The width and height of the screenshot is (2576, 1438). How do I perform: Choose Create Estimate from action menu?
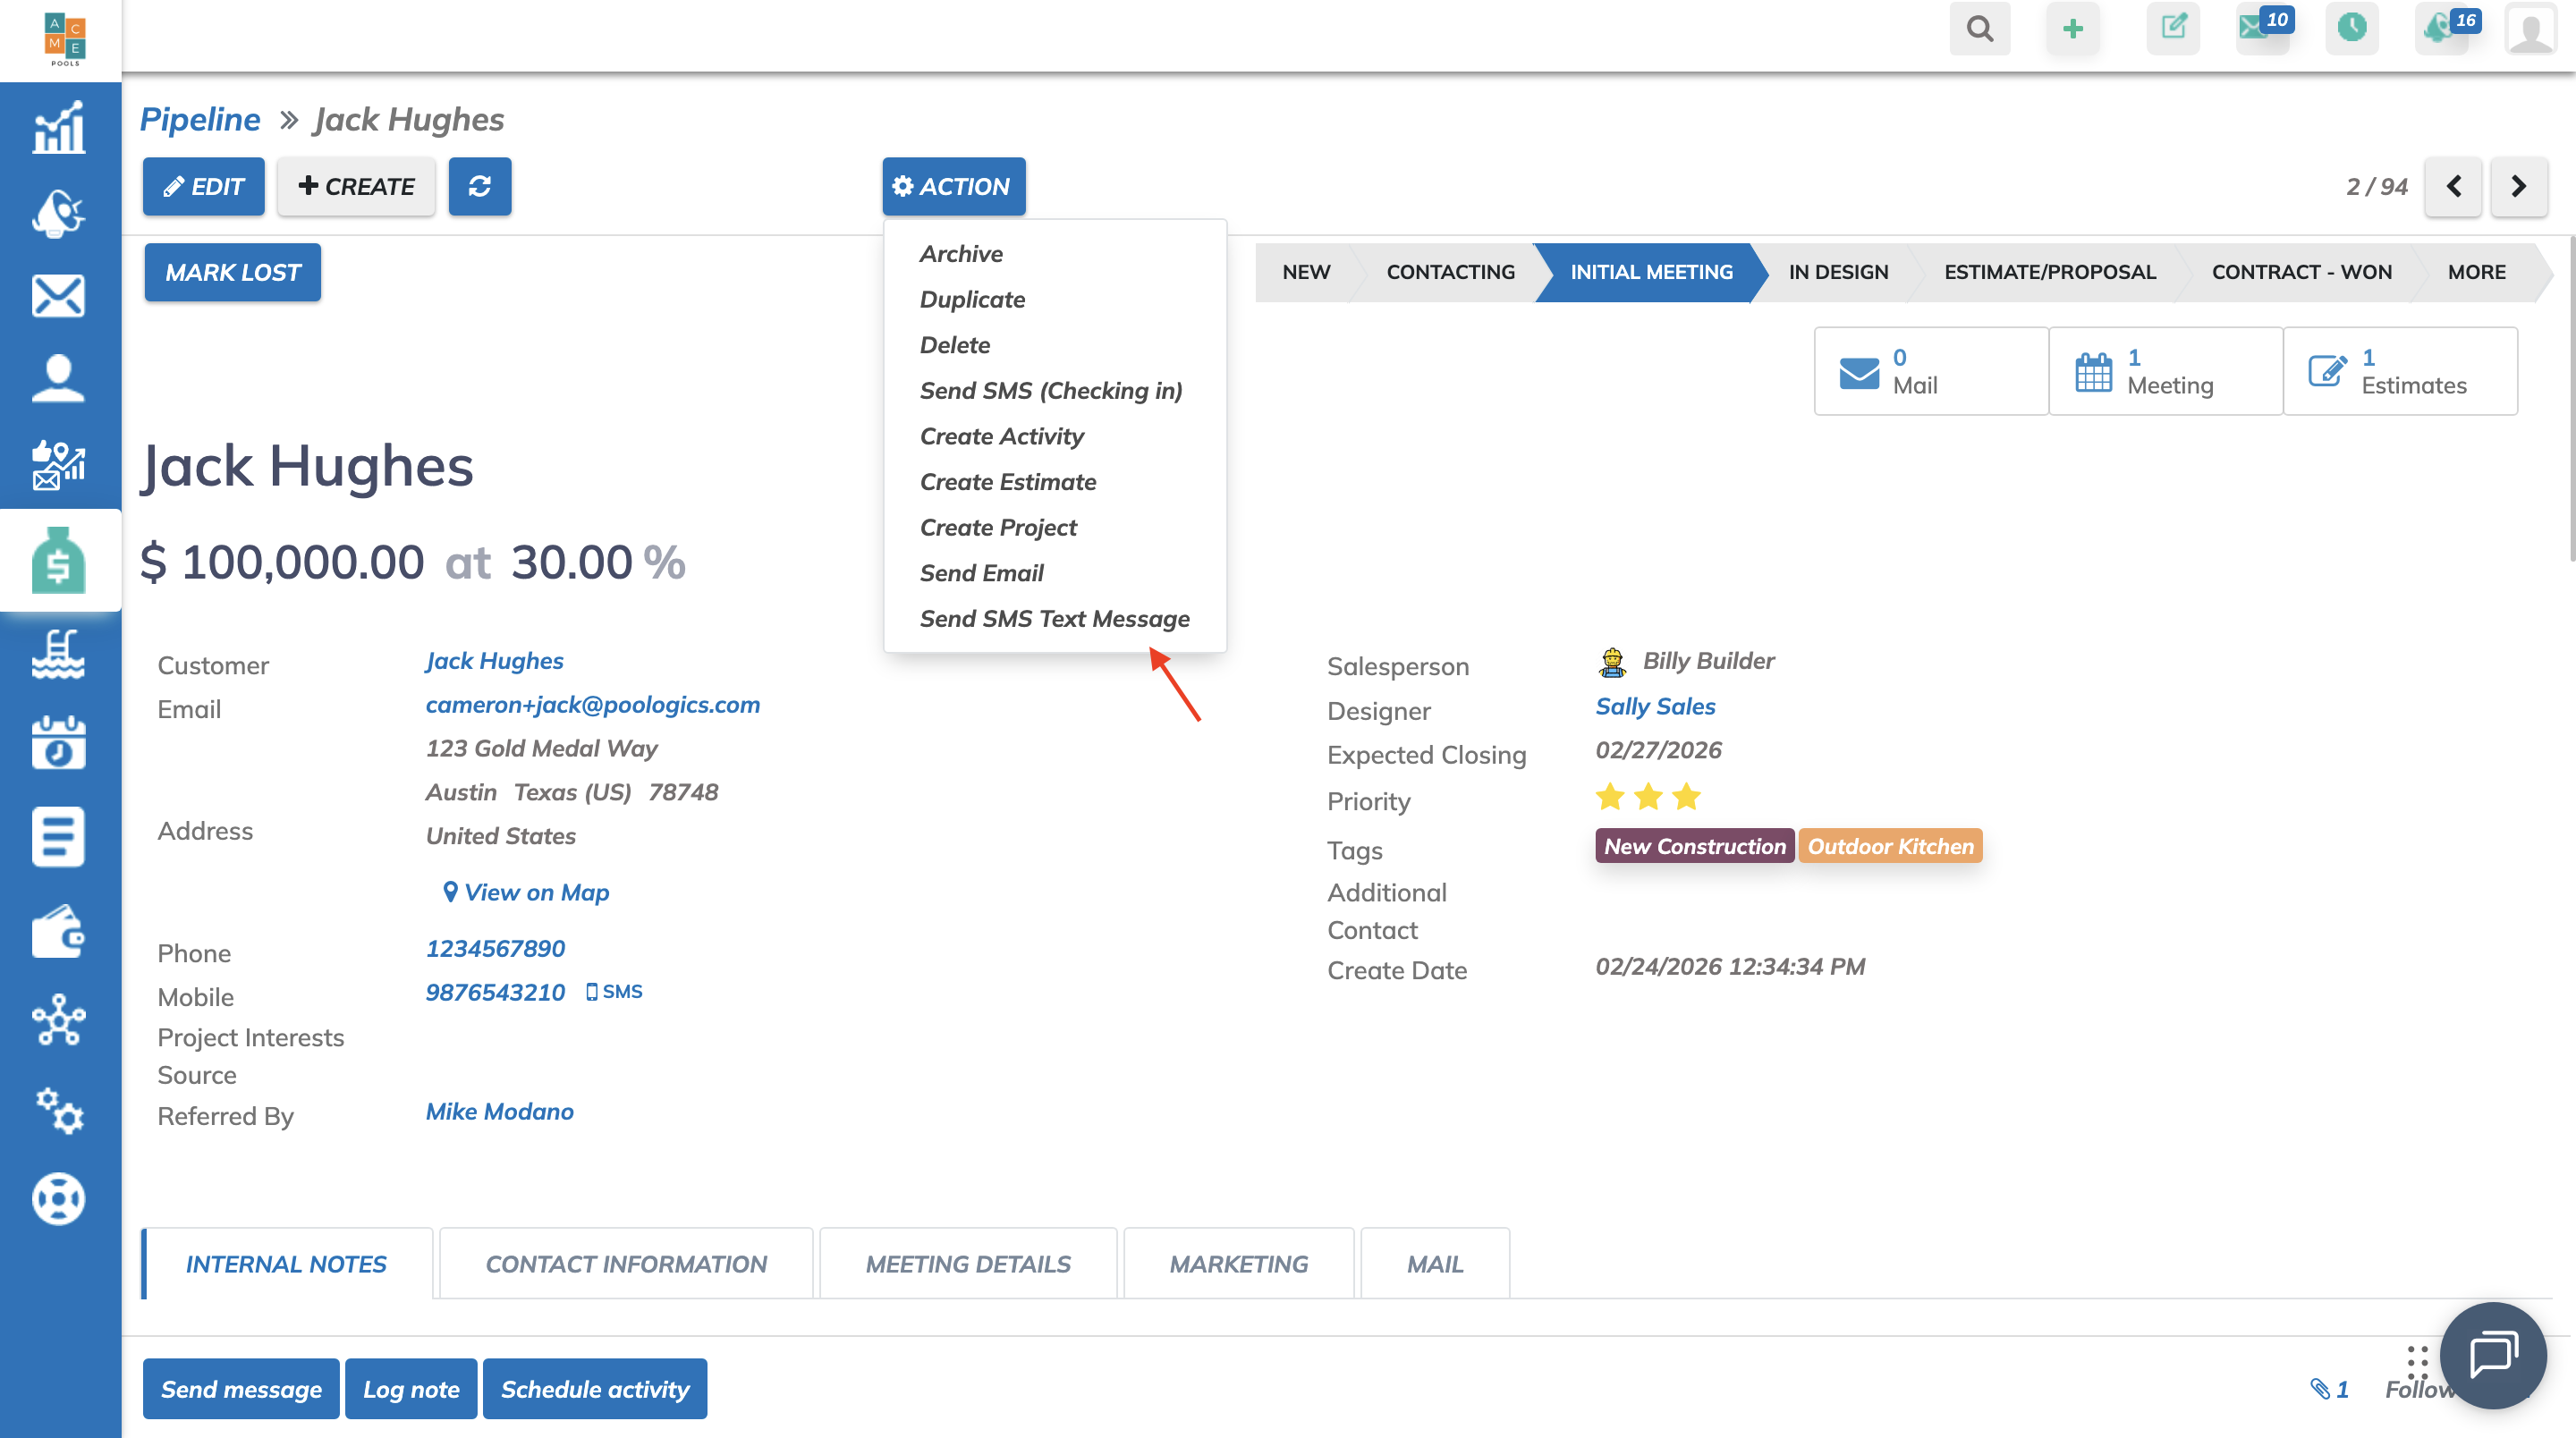(x=1007, y=482)
